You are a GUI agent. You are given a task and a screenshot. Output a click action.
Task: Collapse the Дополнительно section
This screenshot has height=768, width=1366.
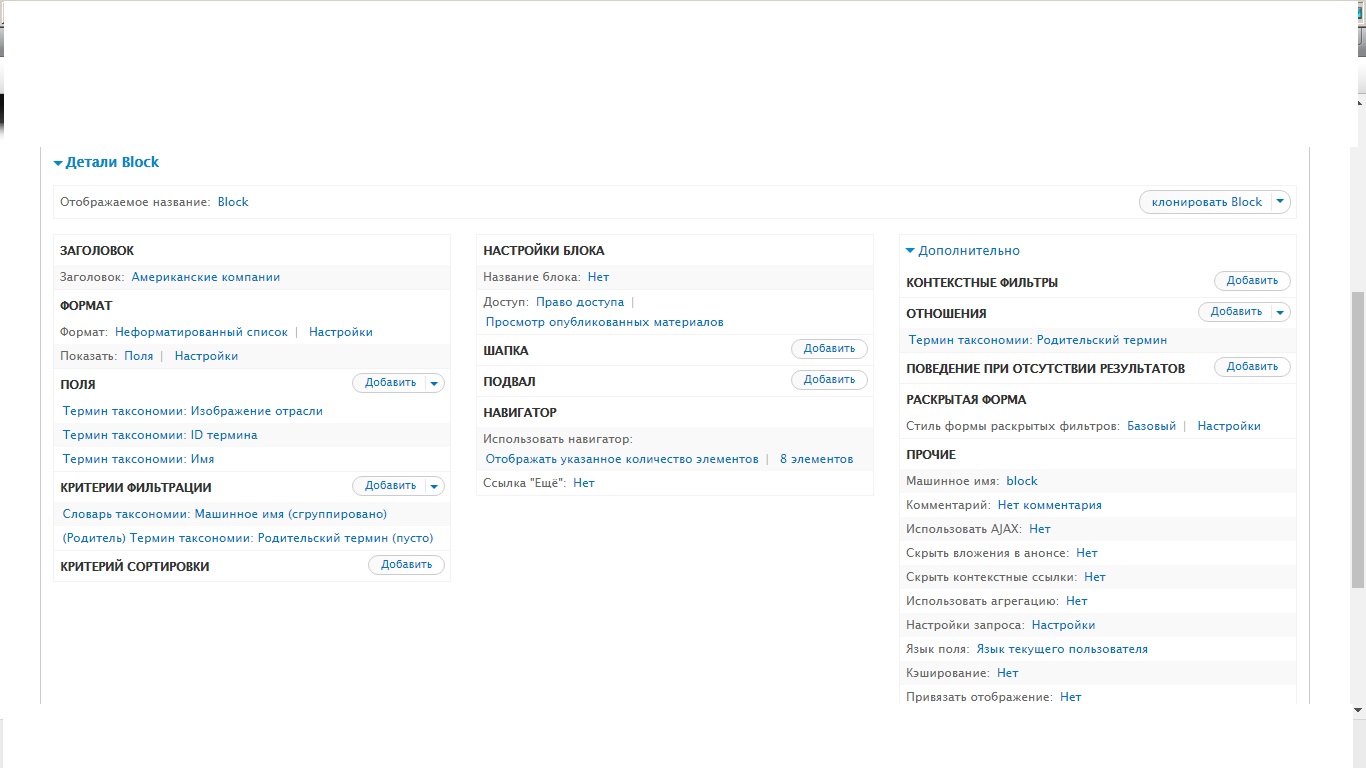point(962,251)
